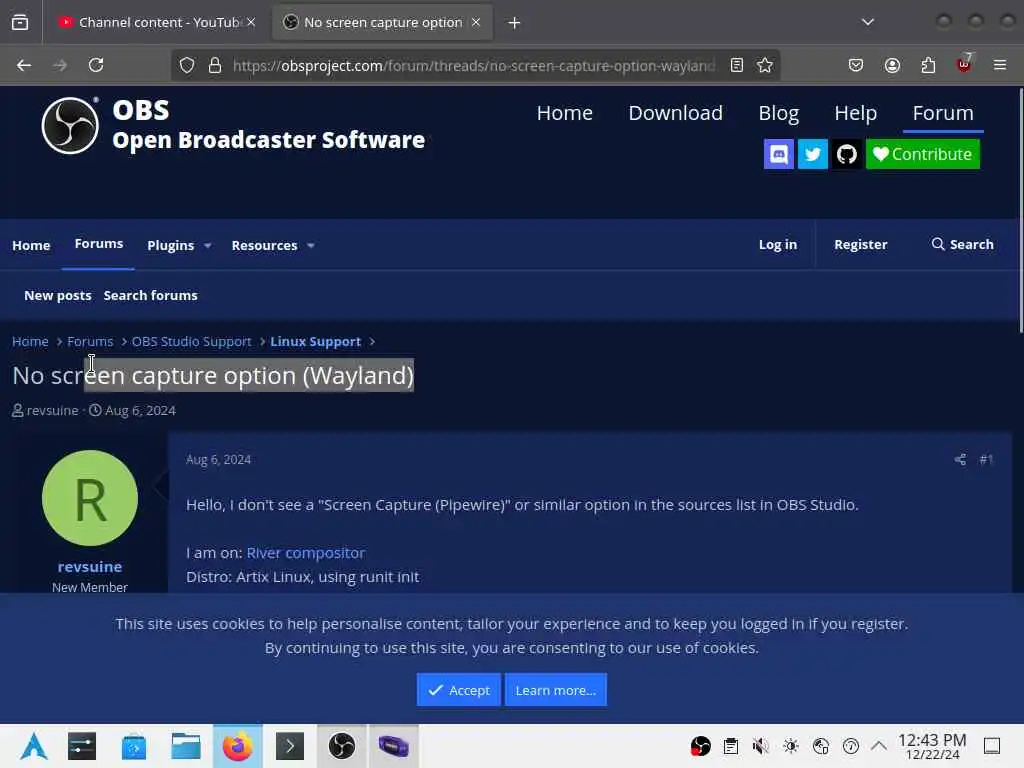
Task: Open the Forums tab in forum navigation
Action: click(x=99, y=244)
